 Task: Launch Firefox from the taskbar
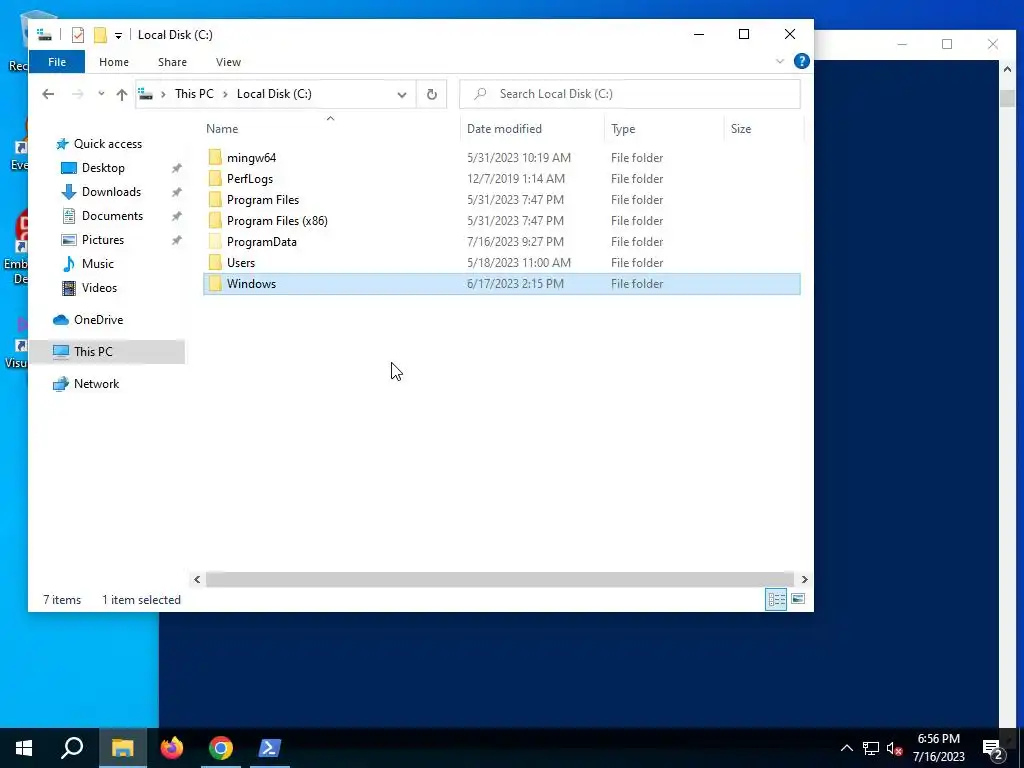[172, 748]
